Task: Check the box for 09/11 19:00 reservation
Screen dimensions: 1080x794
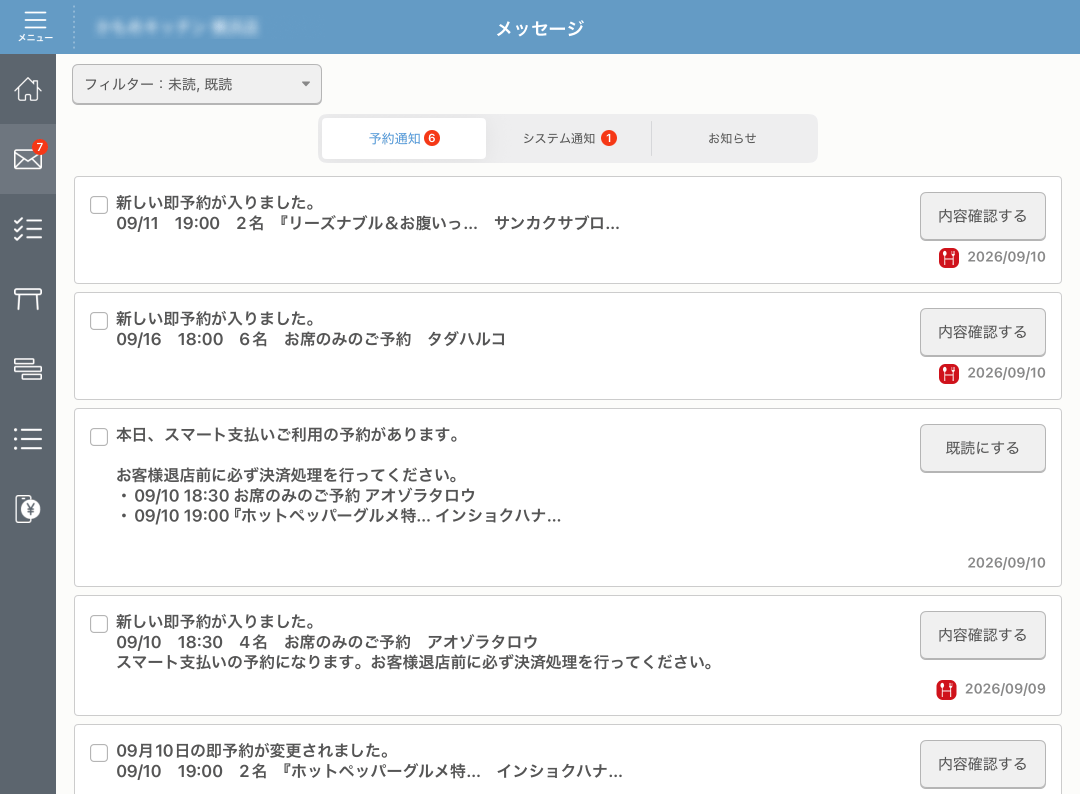Action: pyautogui.click(x=99, y=205)
